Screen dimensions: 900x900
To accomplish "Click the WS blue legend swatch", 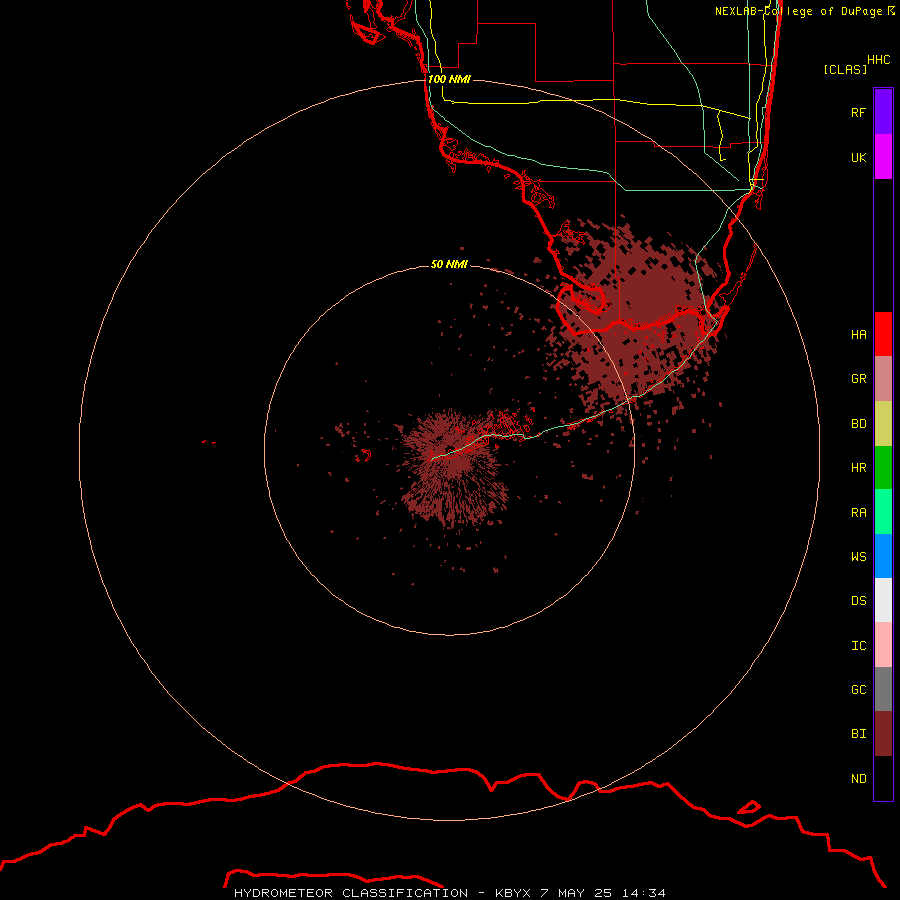I will coord(883,556).
